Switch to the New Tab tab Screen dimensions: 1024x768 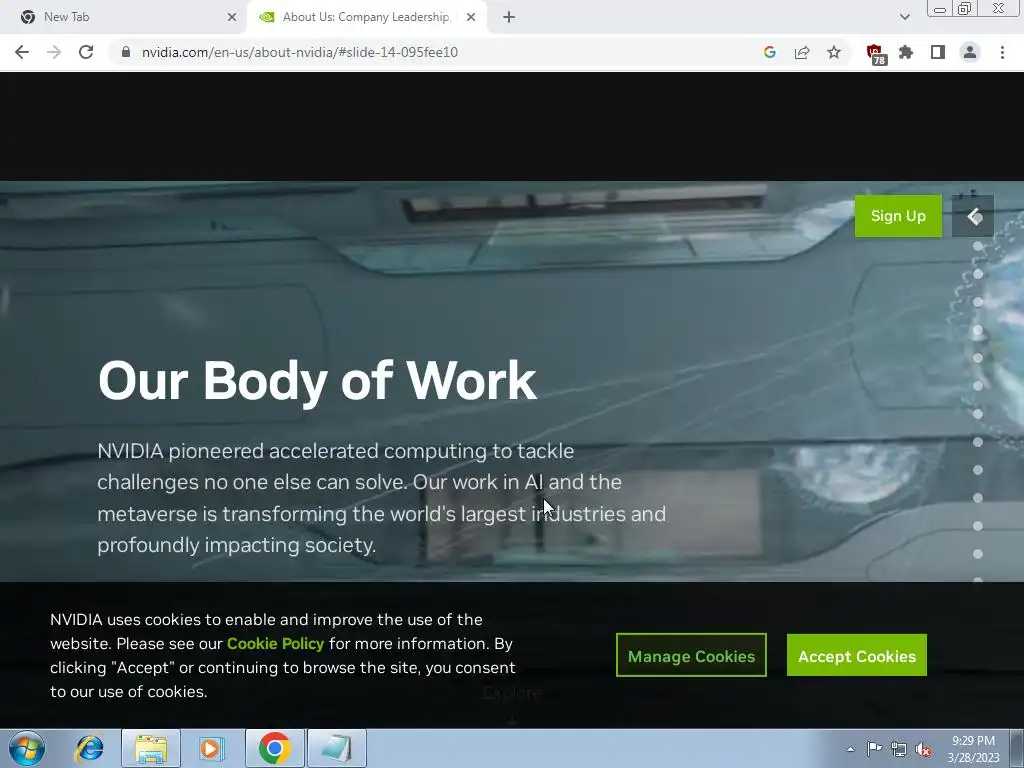coord(124,17)
